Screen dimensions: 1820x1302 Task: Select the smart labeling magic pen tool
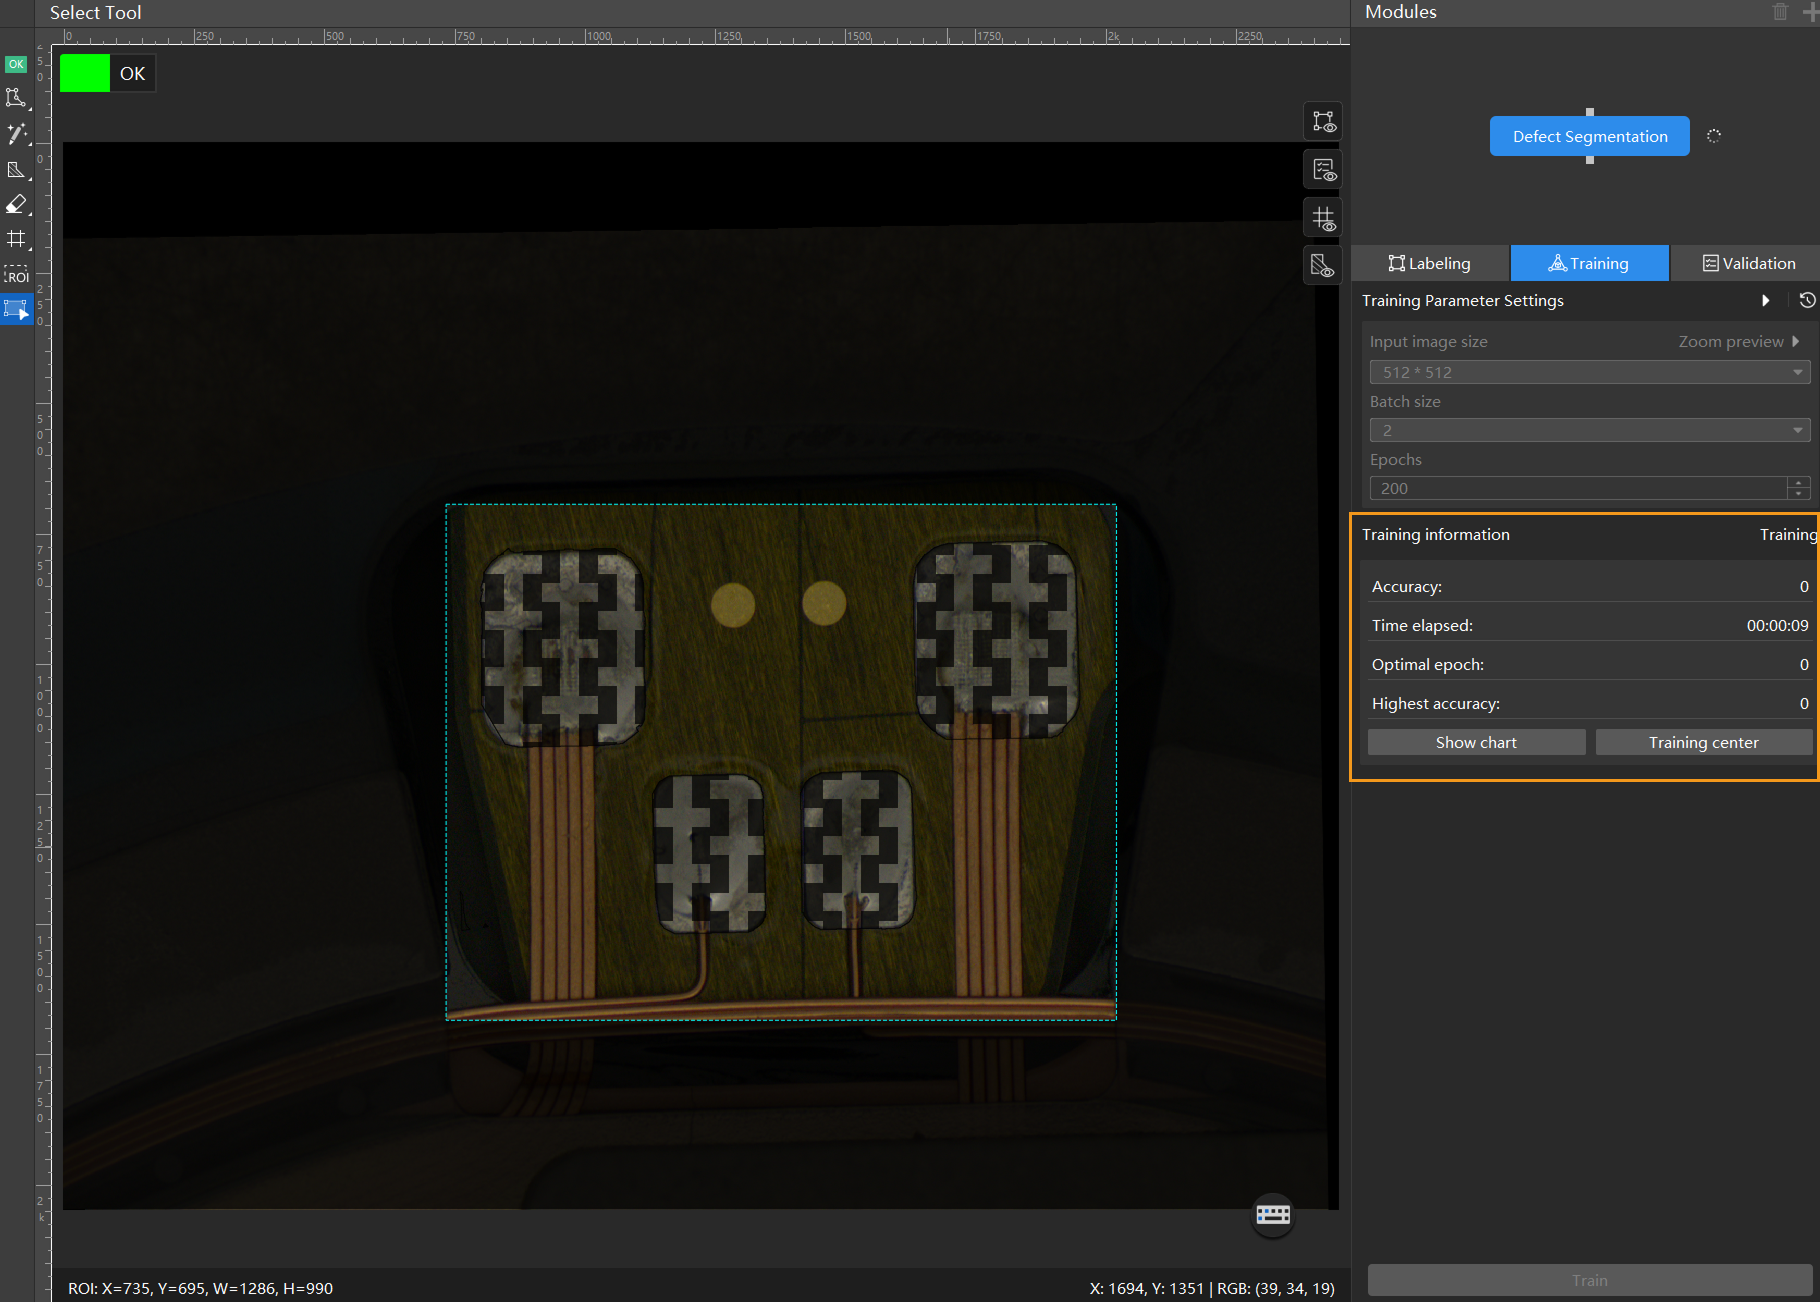click(x=16, y=133)
